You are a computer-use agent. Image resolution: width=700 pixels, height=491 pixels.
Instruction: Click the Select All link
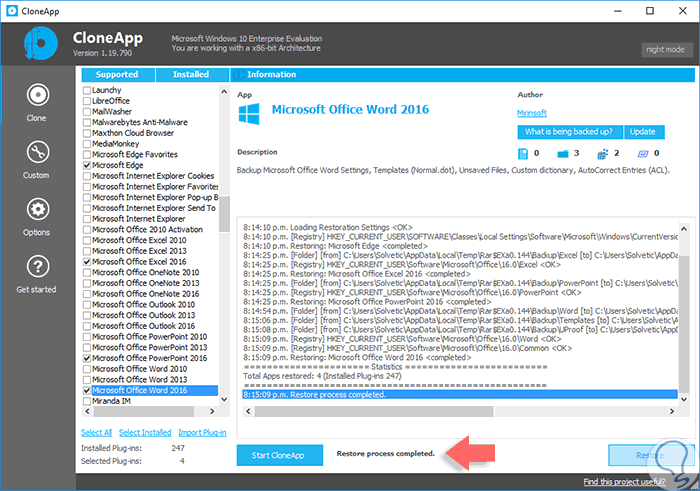96,433
